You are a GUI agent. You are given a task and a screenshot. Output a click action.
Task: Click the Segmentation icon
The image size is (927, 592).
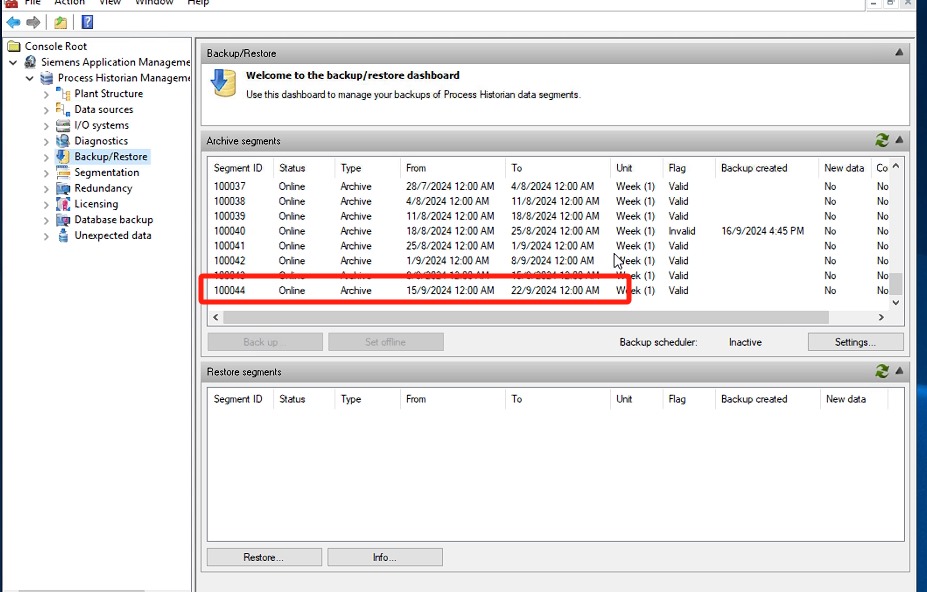tap(63, 172)
